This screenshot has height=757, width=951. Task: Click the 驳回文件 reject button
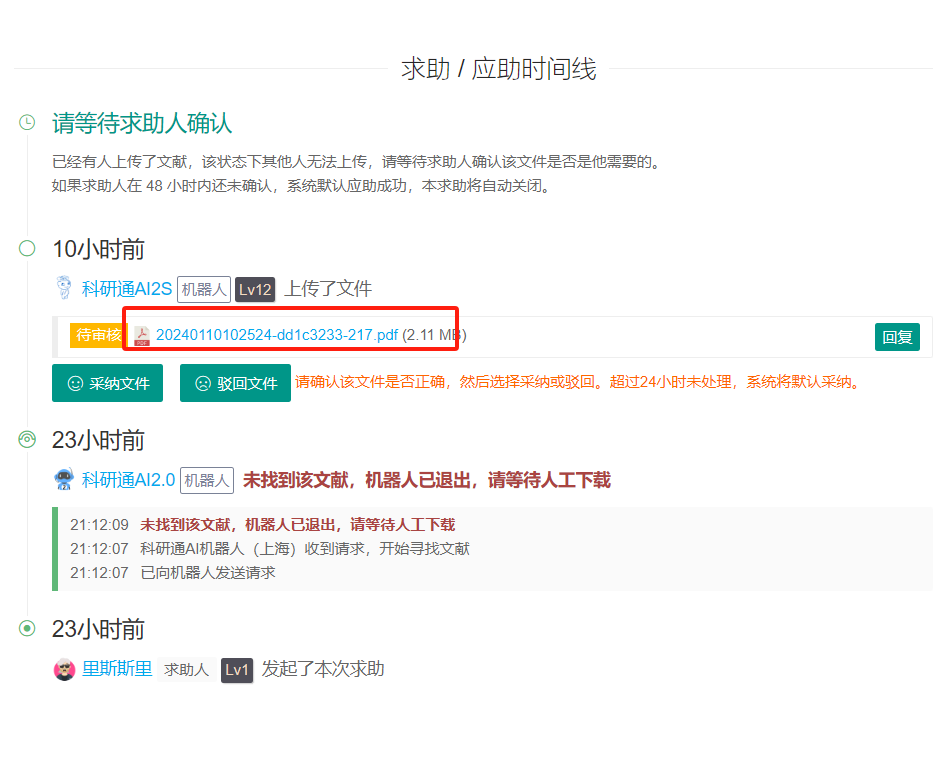(x=235, y=383)
